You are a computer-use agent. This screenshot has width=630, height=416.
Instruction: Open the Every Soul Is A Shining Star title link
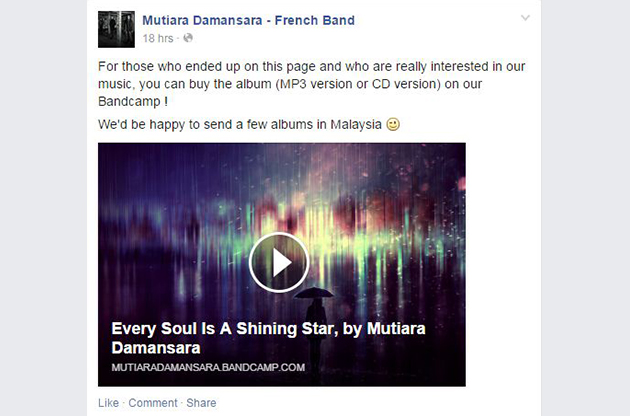click(x=268, y=338)
